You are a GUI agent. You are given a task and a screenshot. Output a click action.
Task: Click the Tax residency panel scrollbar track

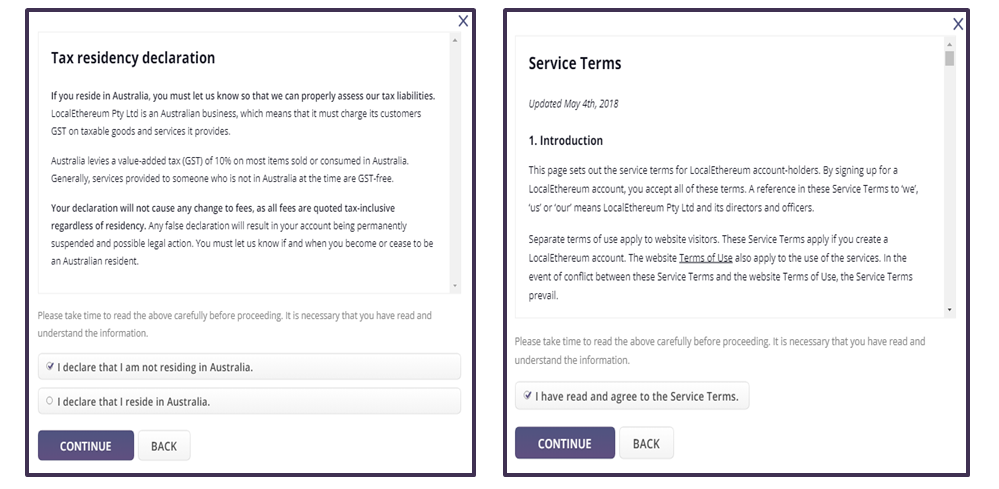coord(456,160)
